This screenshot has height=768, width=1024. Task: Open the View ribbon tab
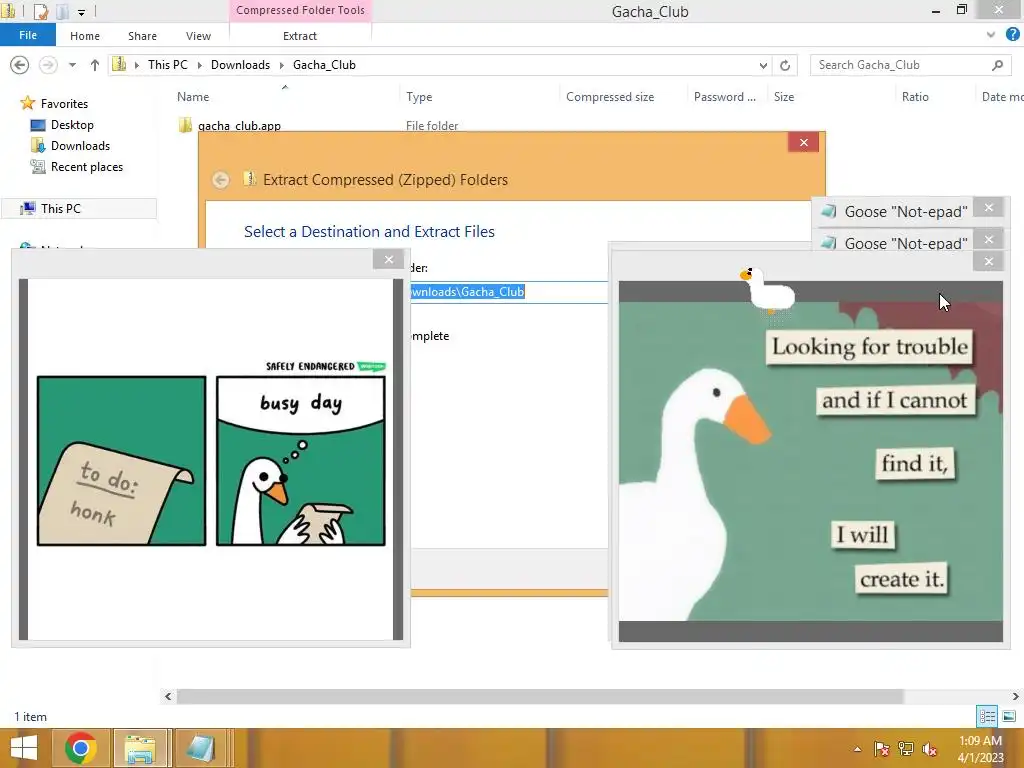click(198, 36)
